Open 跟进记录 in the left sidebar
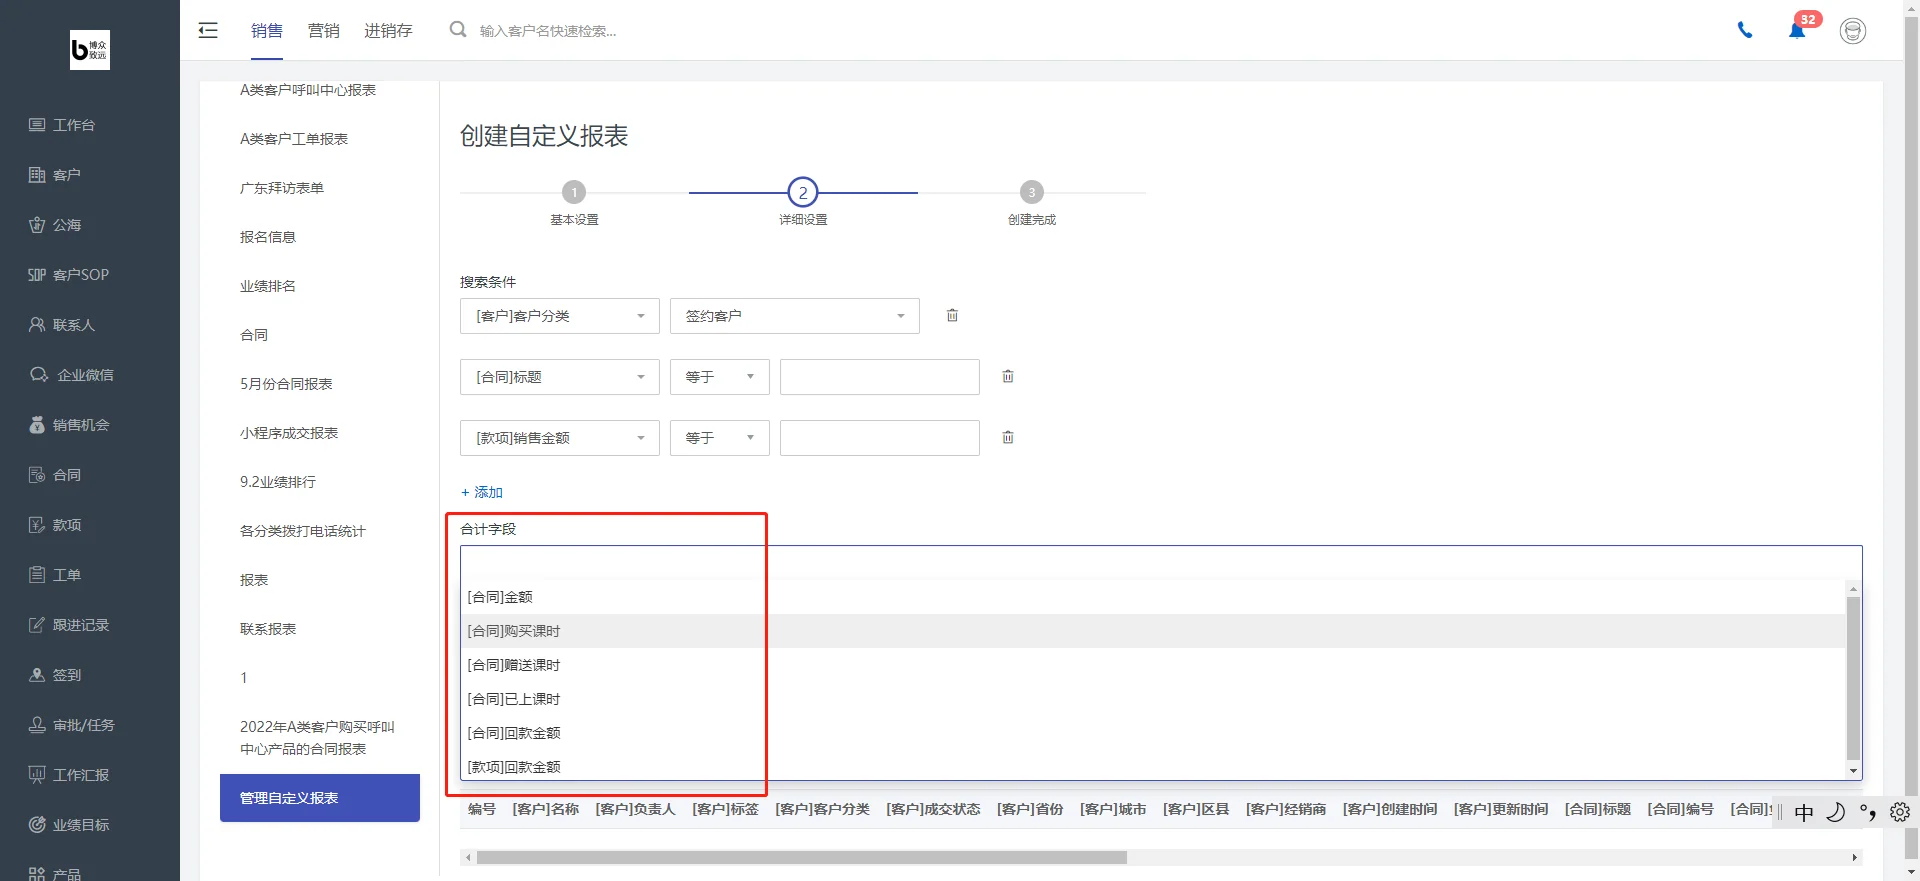1920x881 pixels. (69, 625)
